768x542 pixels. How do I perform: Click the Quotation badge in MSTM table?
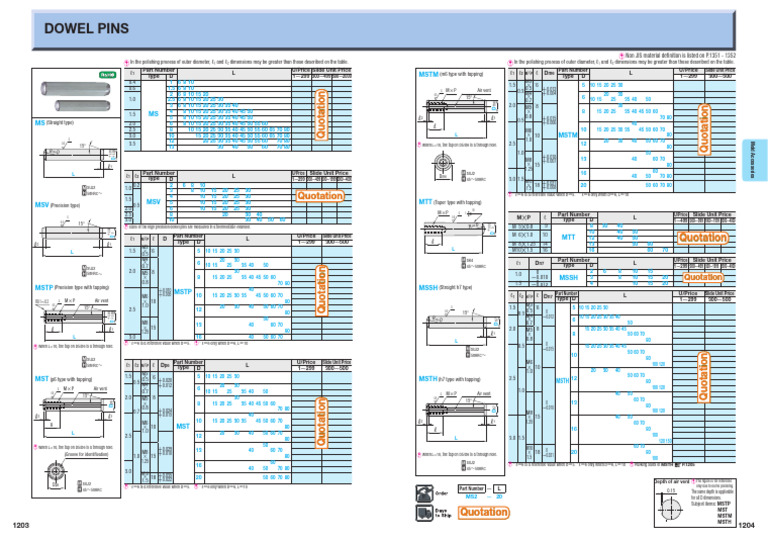point(704,130)
